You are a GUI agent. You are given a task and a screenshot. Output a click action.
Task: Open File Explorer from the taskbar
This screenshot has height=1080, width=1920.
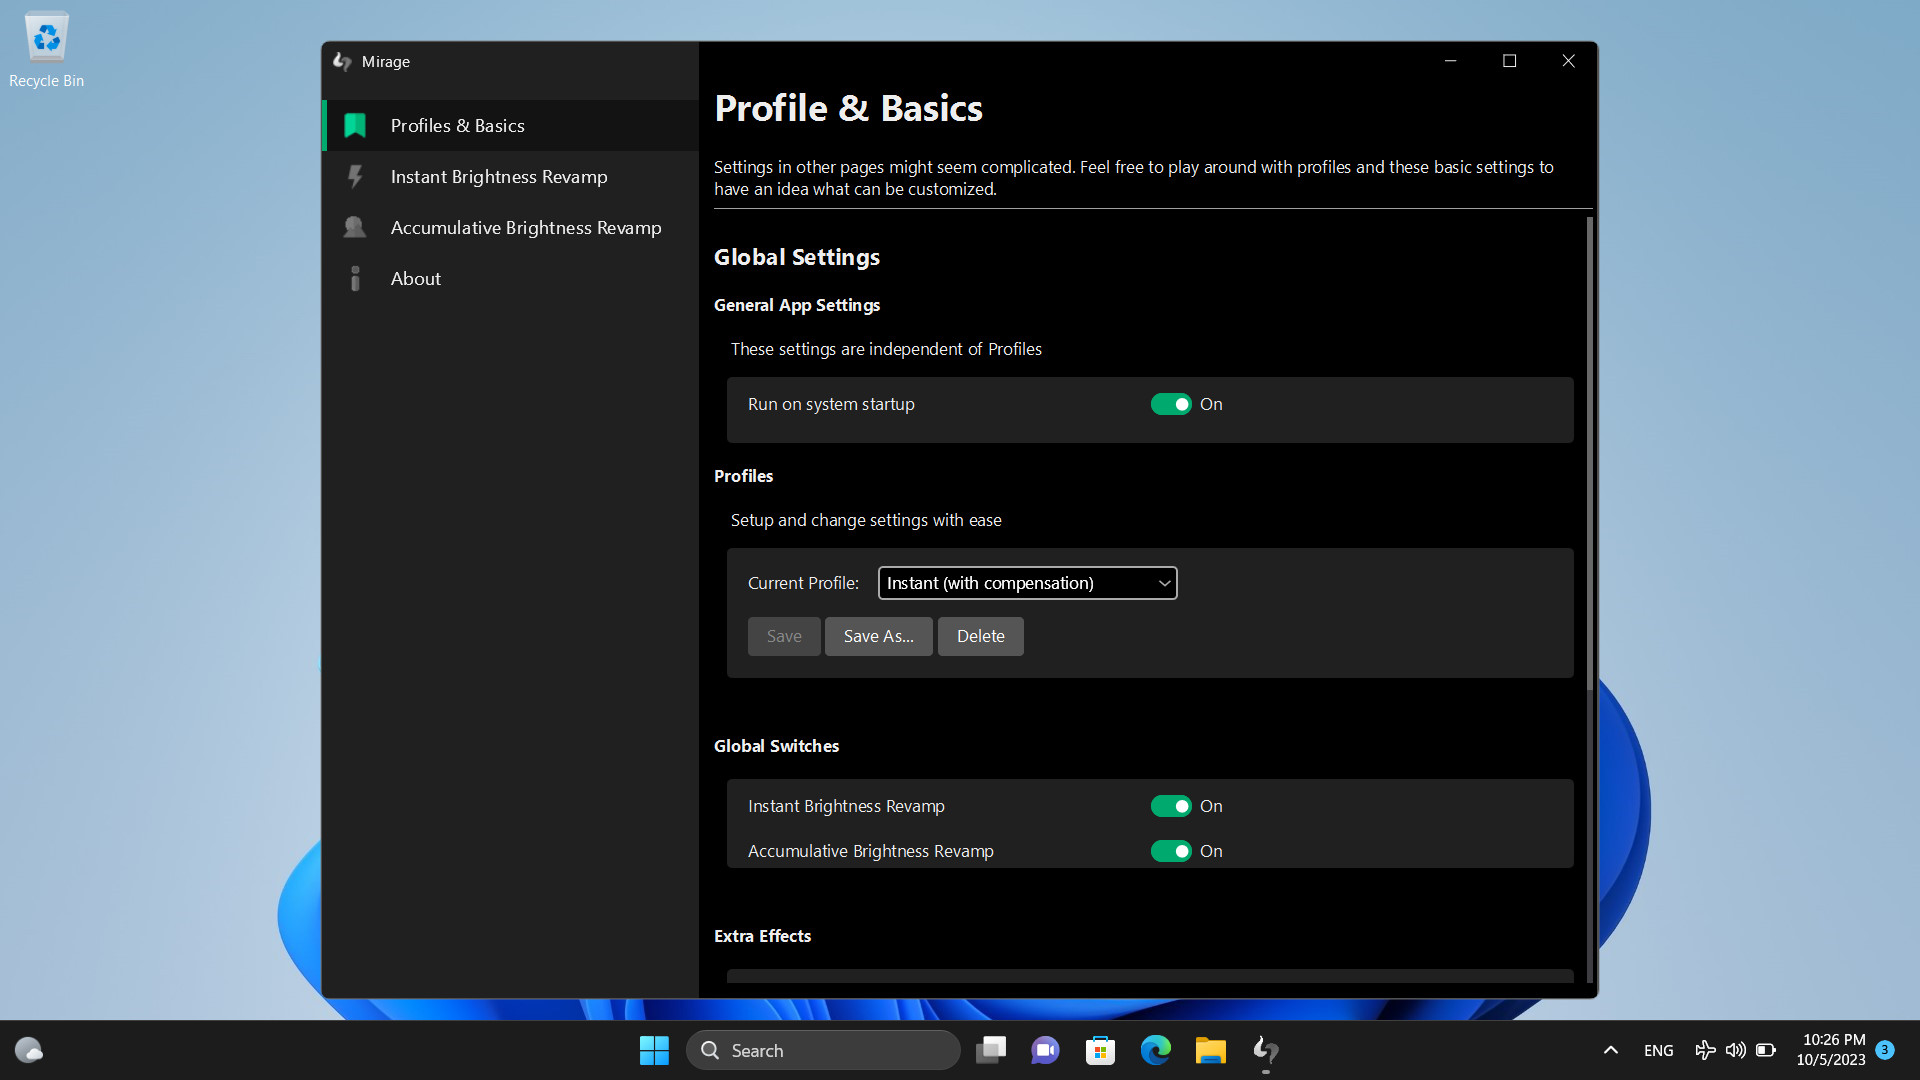(x=1210, y=1050)
